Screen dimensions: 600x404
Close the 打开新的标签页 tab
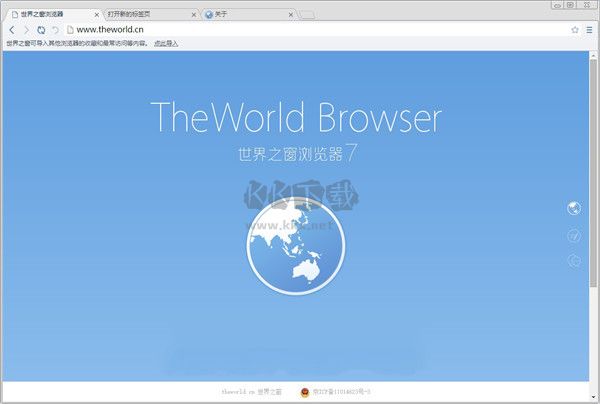click(194, 15)
